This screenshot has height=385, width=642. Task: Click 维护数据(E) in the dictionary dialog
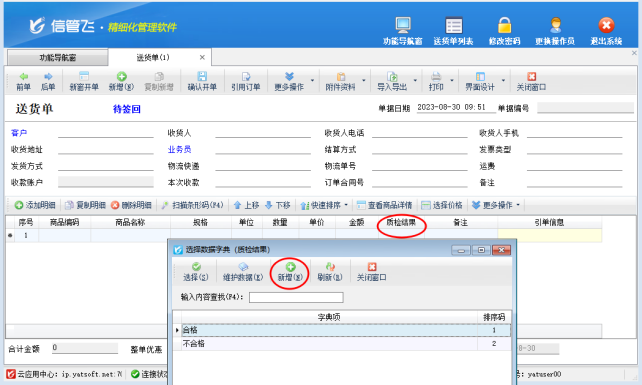[243, 272]
